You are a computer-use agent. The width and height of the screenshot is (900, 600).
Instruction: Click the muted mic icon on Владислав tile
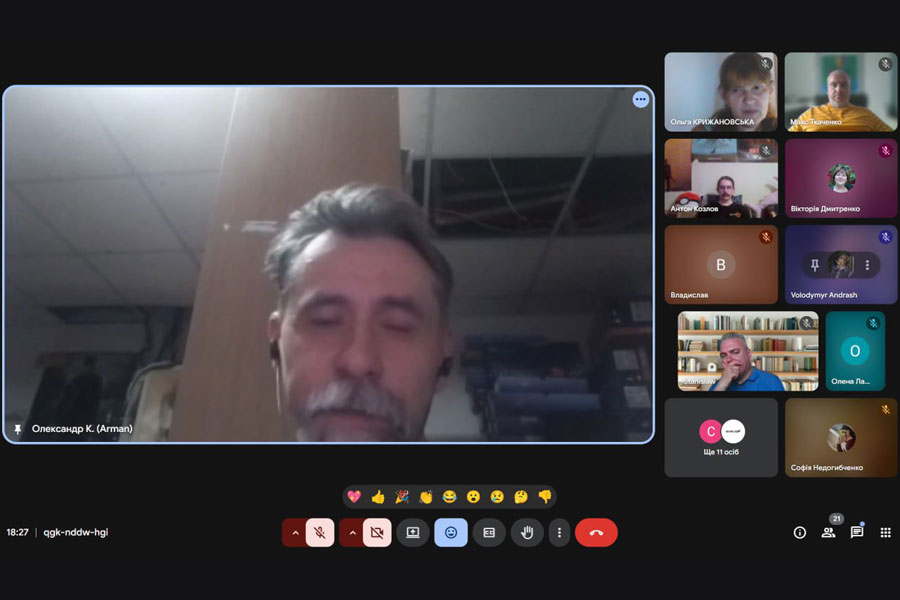coord(766,237)
